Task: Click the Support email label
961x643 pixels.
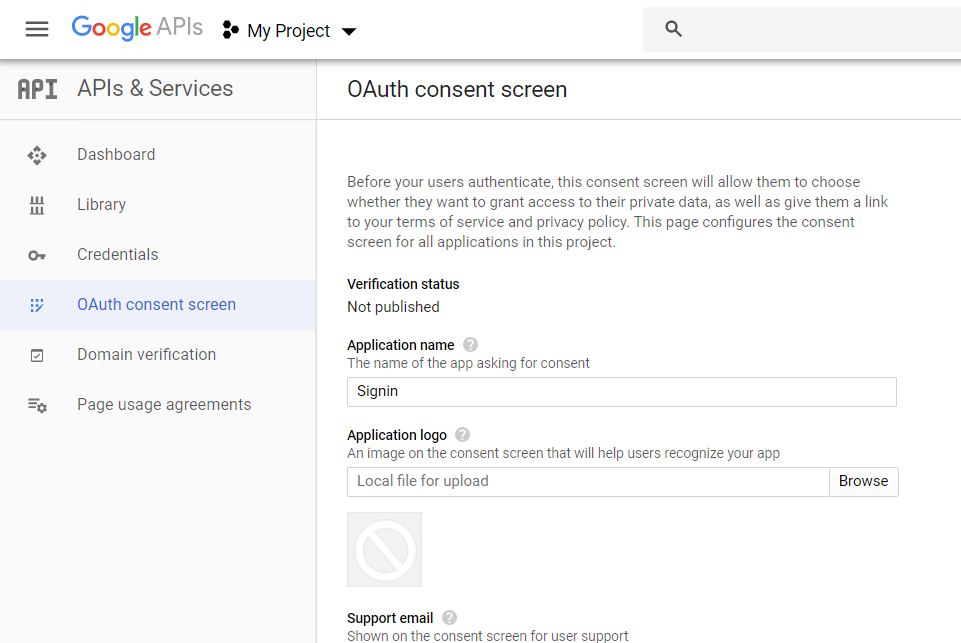Action: [390, 618]
